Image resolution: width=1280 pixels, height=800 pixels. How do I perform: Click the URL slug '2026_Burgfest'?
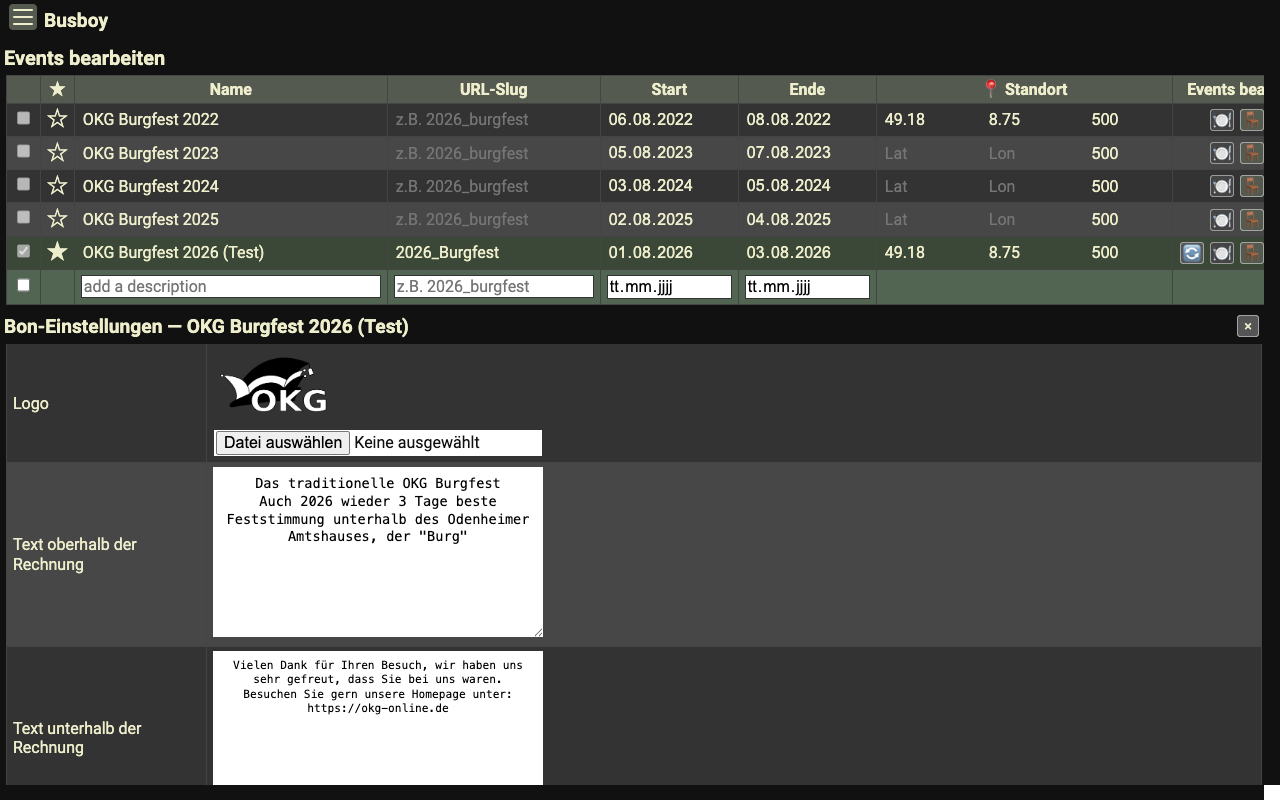447,252
